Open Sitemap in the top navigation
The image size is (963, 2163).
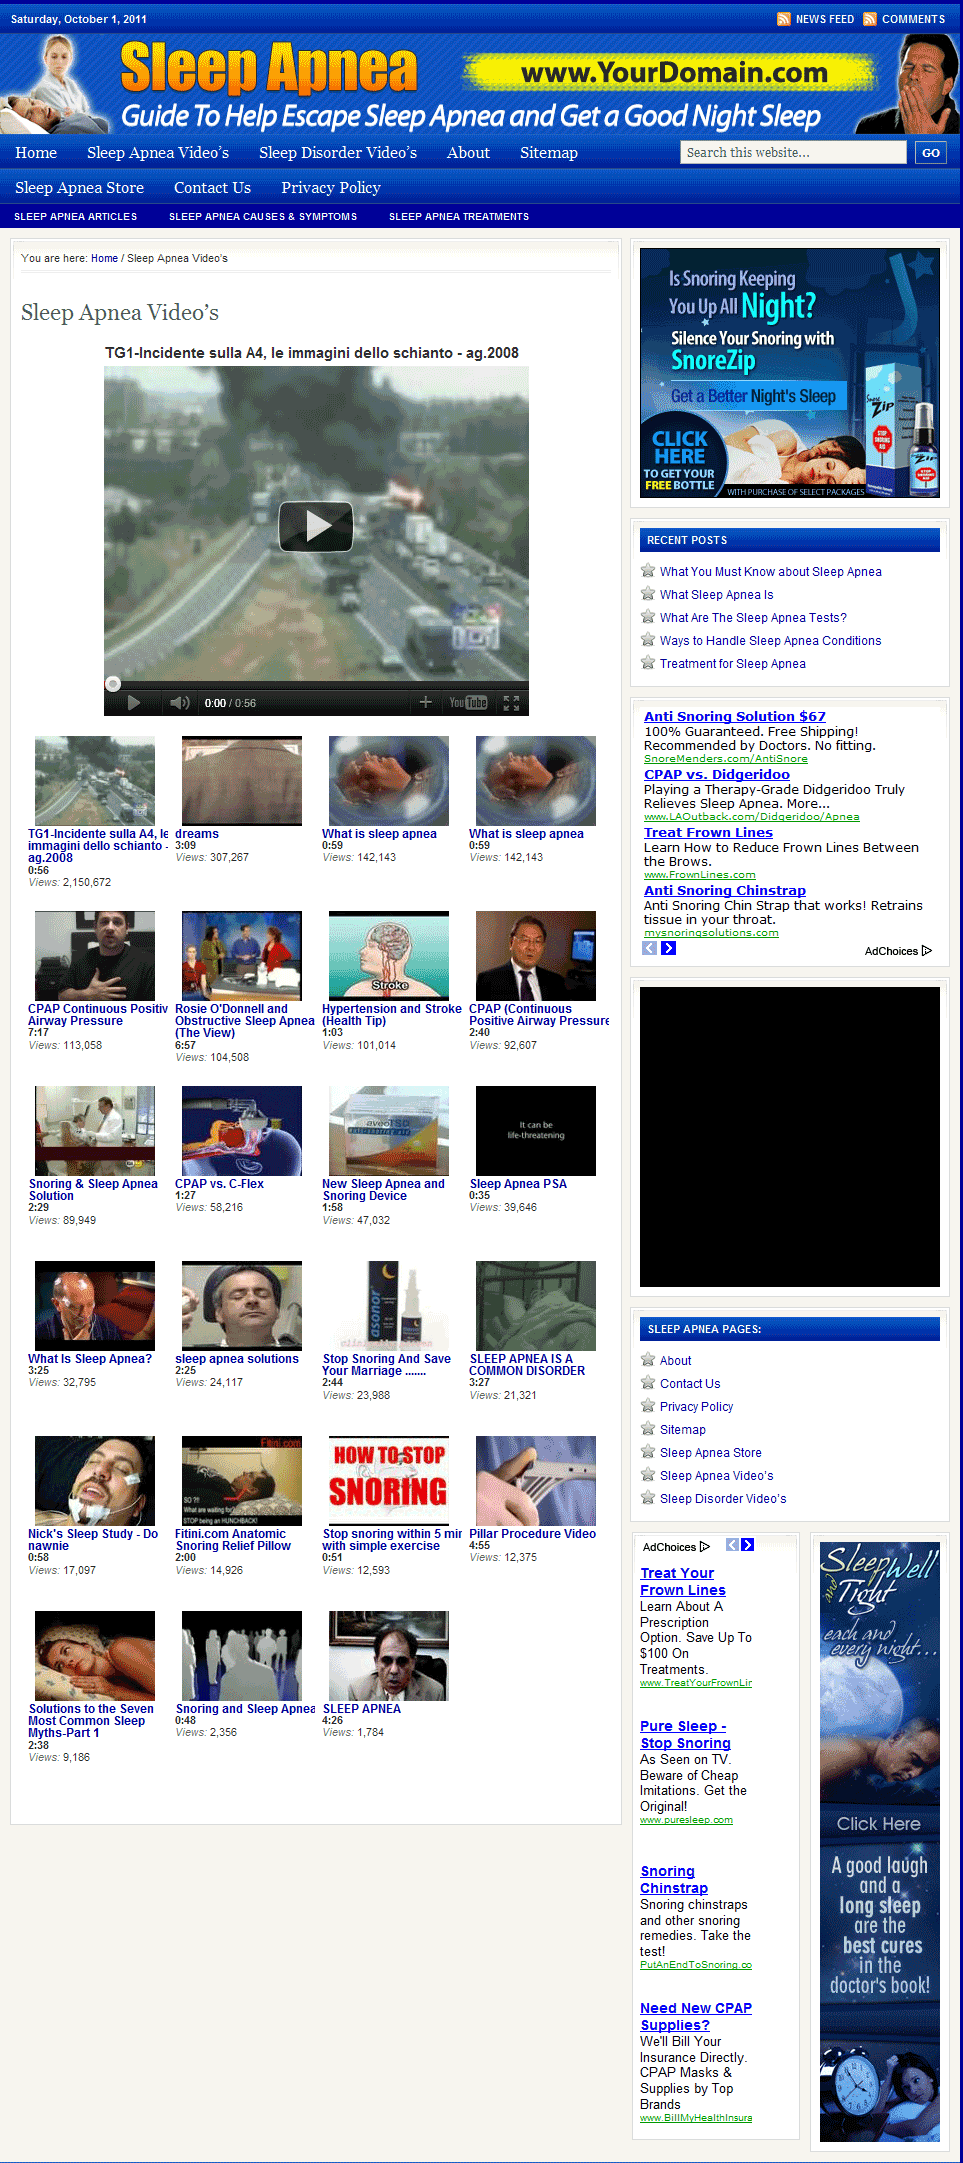(549, 153)
